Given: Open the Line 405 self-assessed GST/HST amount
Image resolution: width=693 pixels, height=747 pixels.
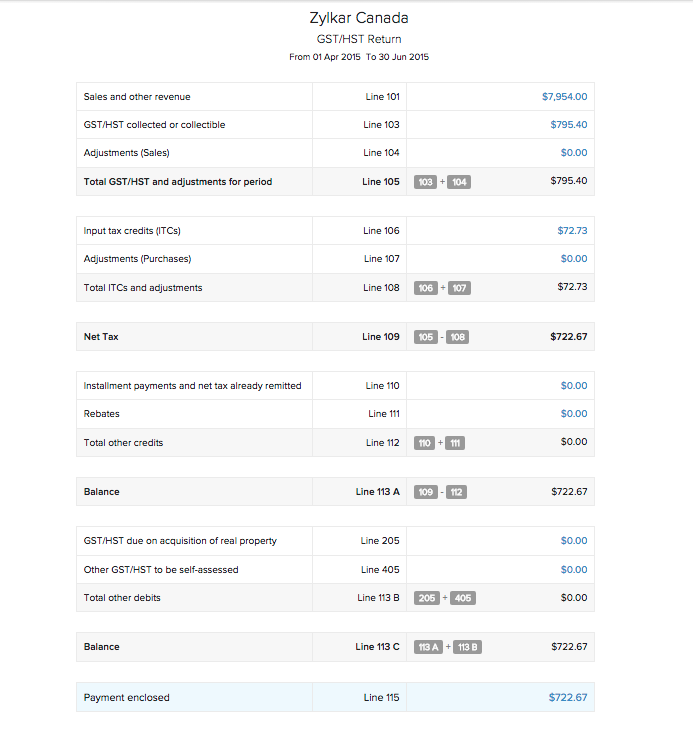Looking at the screenshot, I should tap(574, 570).
